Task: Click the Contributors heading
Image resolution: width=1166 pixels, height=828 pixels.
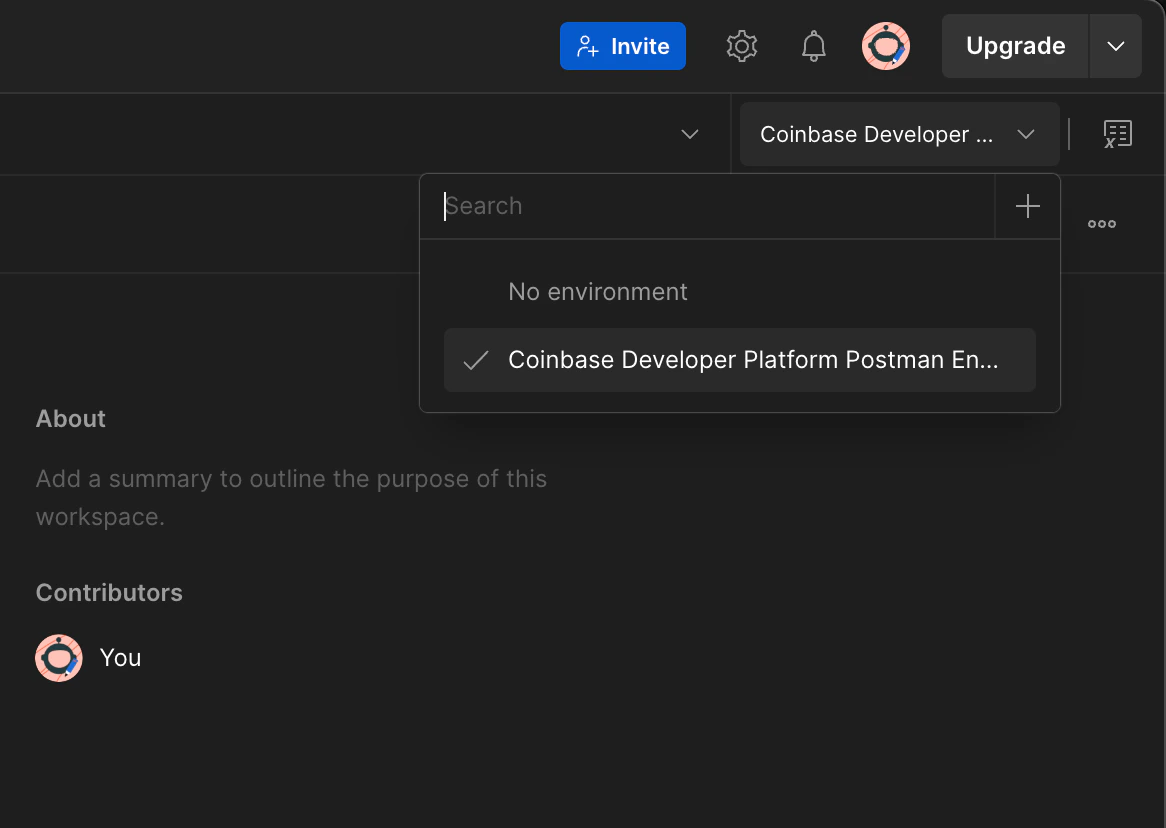Action: (x=109, y=593)
